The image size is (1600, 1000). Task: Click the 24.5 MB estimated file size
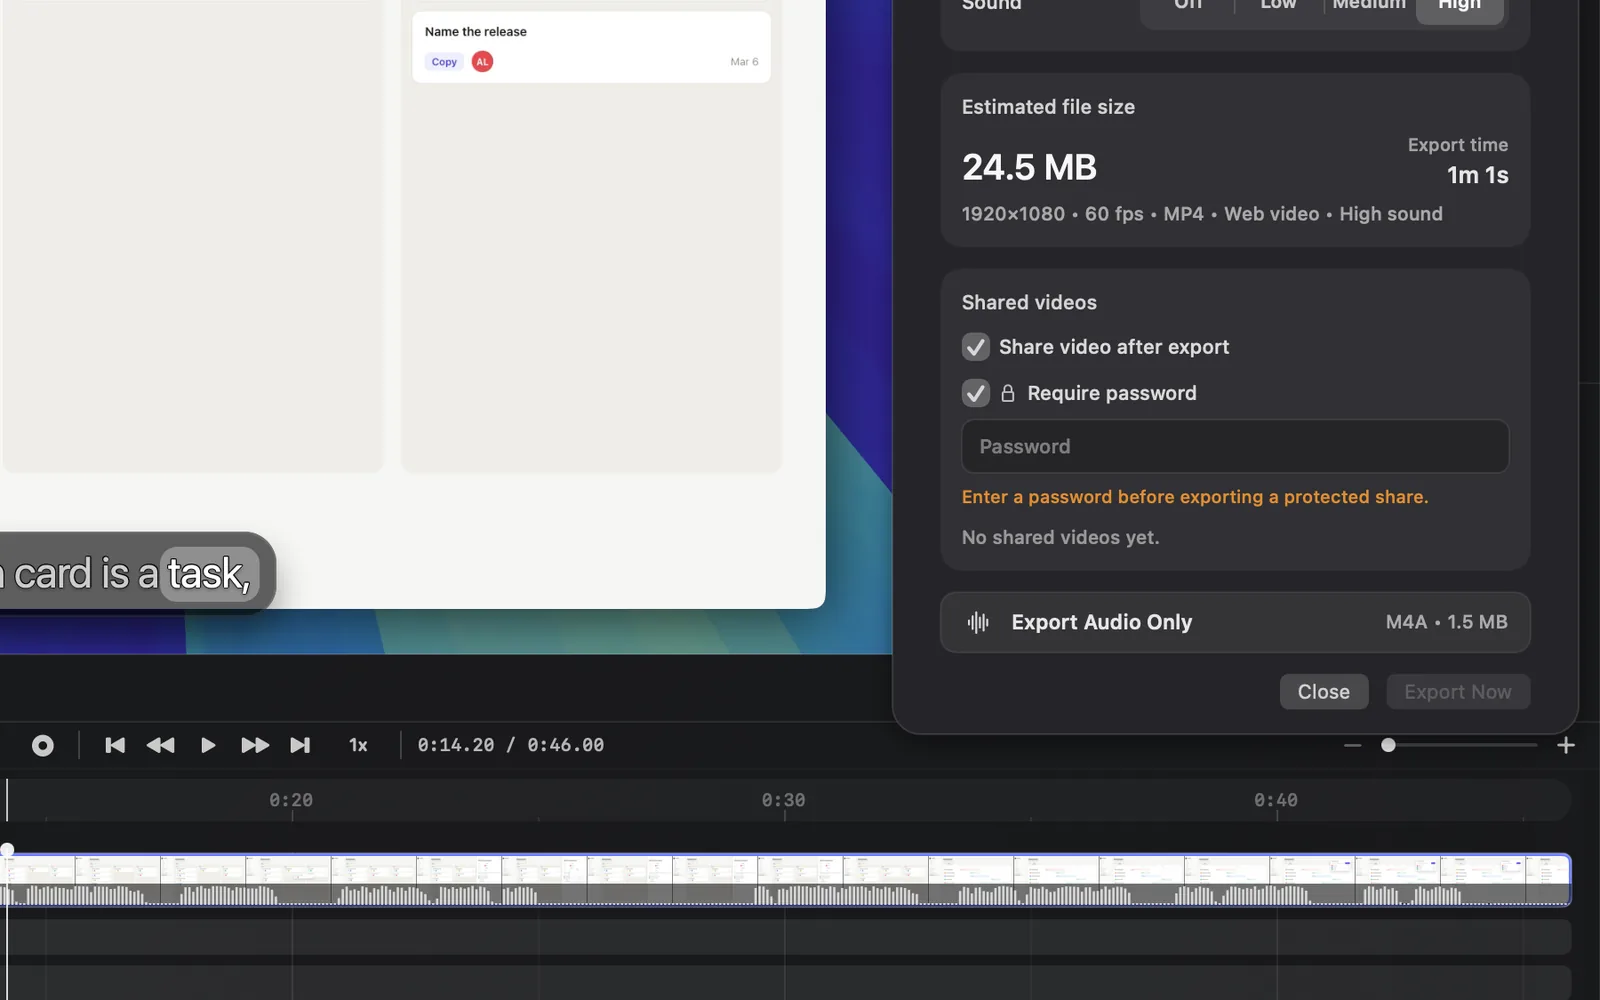(x=1029, y=167)
